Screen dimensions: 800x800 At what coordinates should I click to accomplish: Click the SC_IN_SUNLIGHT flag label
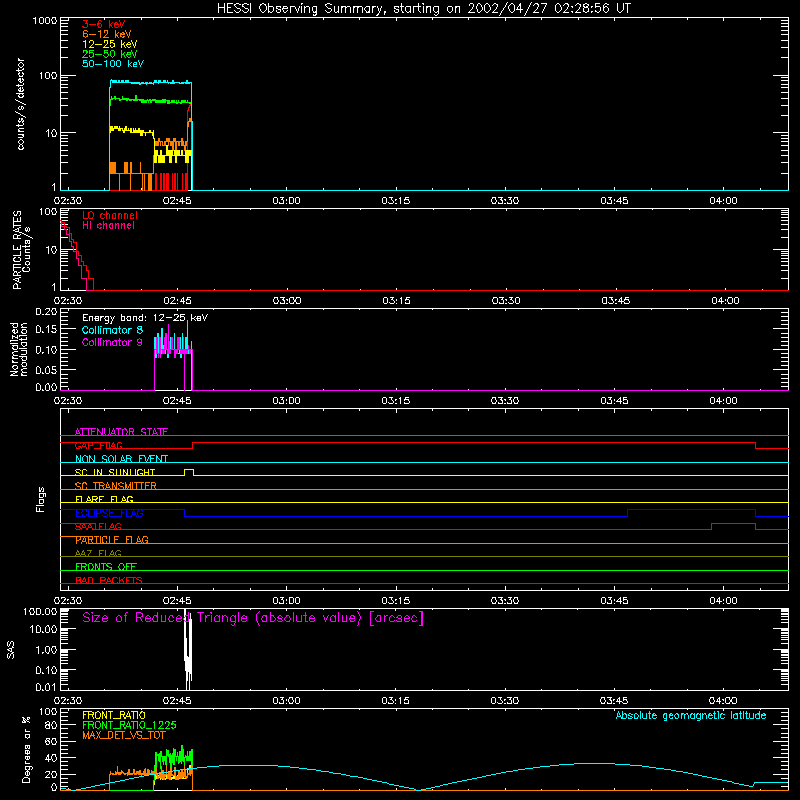pos(115,472)
